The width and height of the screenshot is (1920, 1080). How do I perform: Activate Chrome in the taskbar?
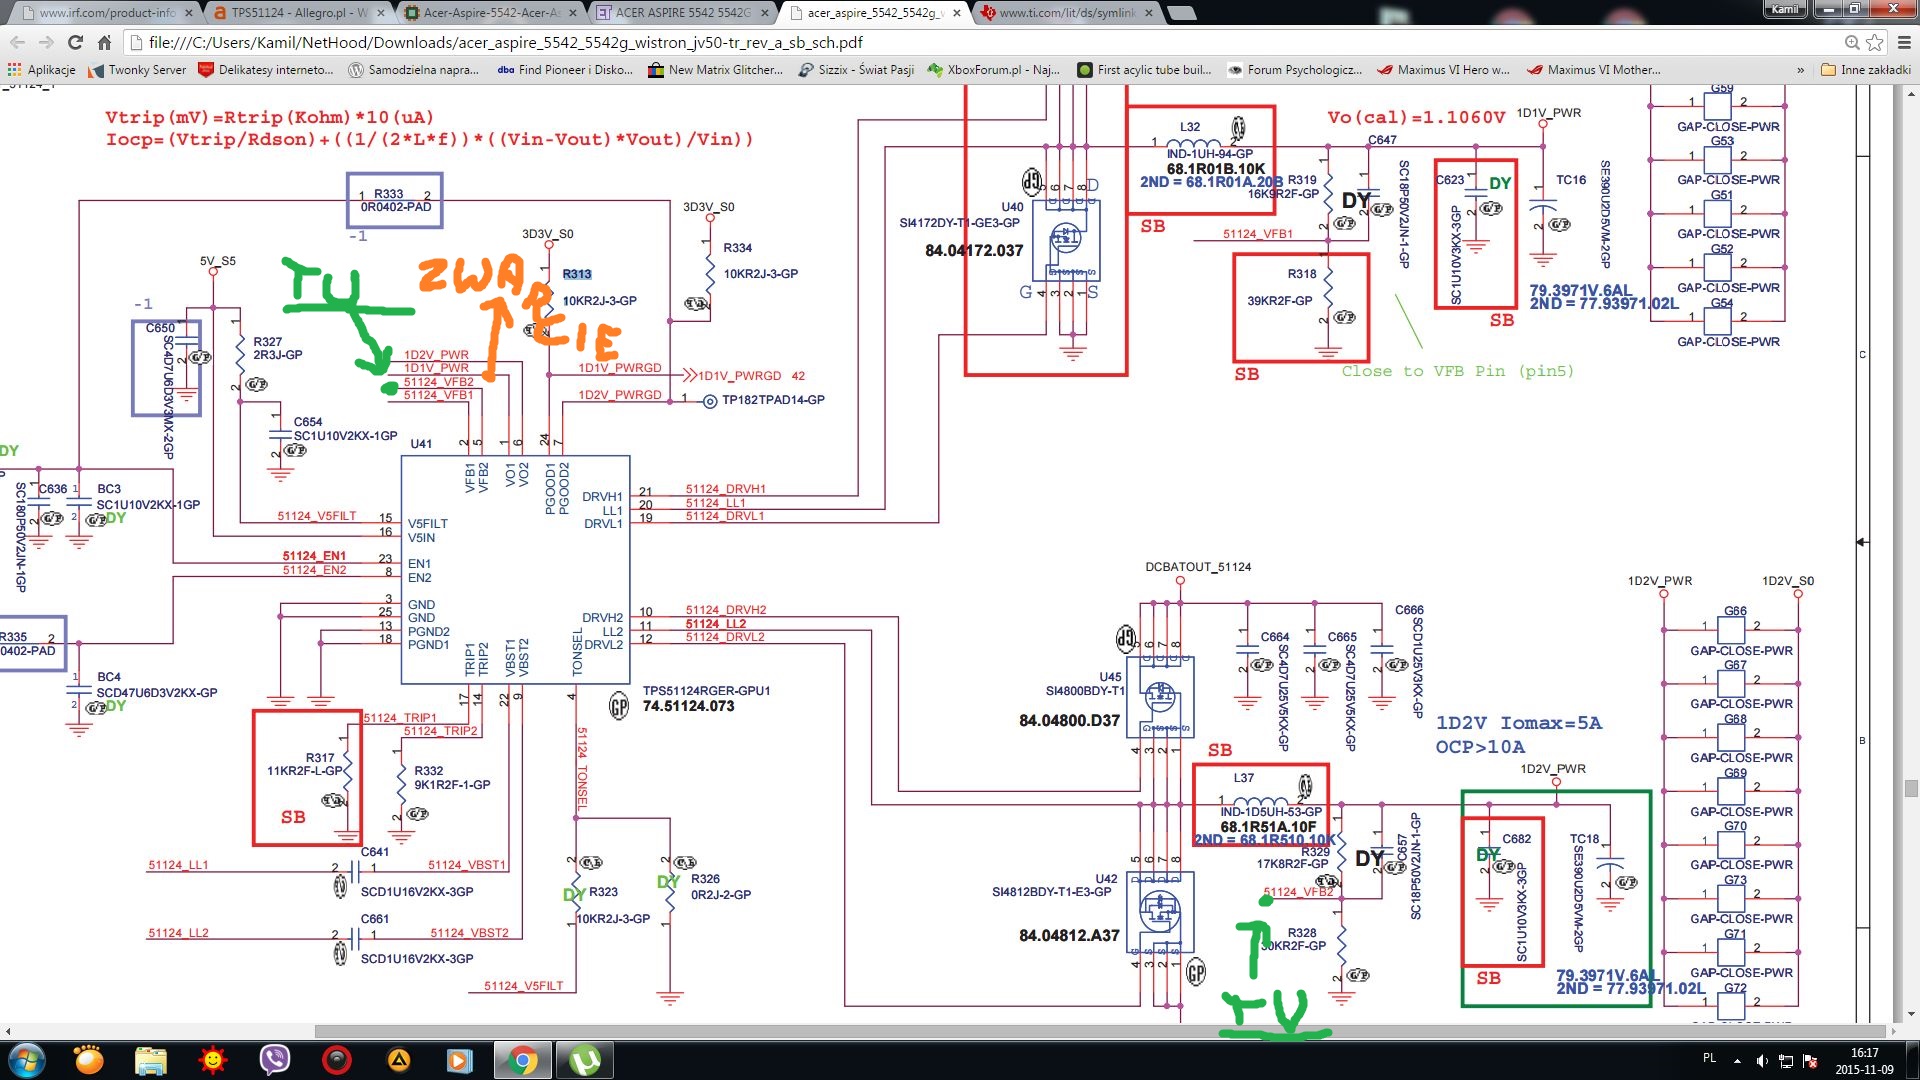click(x=522, y=1060)
